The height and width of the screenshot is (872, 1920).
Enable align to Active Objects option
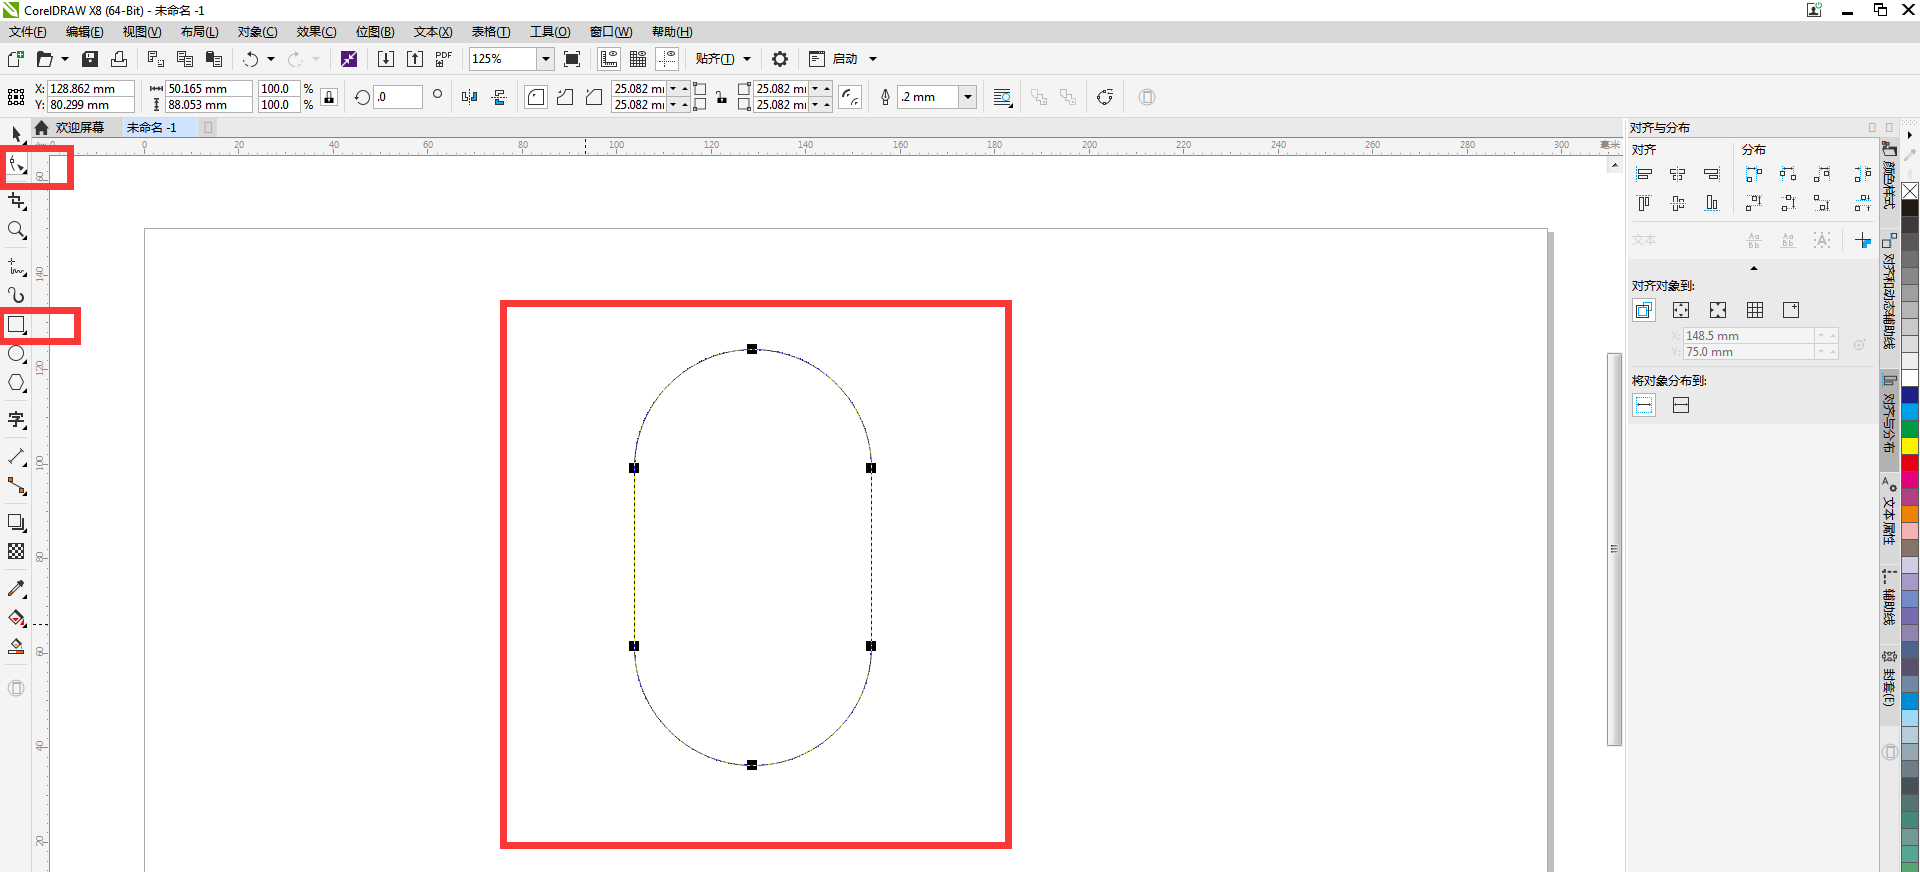tap(1644, 310)
